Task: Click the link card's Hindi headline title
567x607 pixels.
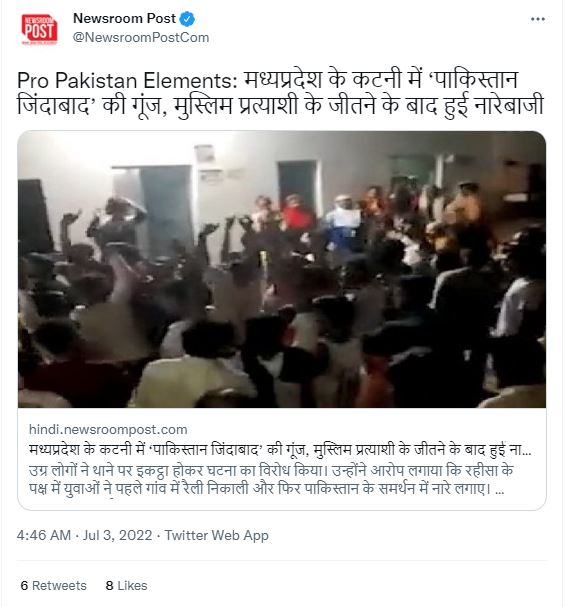Action: 280,450
